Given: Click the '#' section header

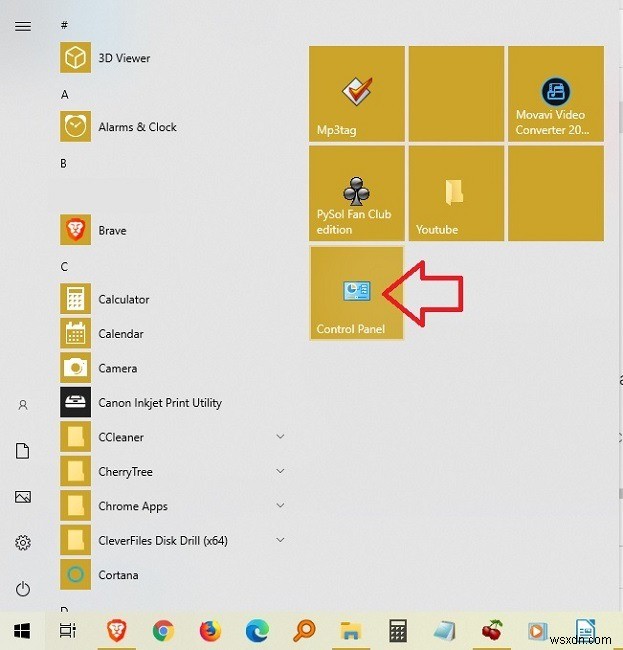Looking at the screenshot, I should coord(64,25).
